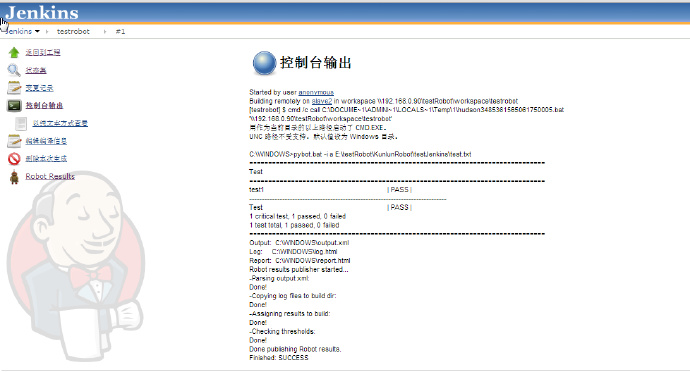Go to Jenkins breadcrumb home
This screenshot has height=372, width=690.
[x=19, y=31]
